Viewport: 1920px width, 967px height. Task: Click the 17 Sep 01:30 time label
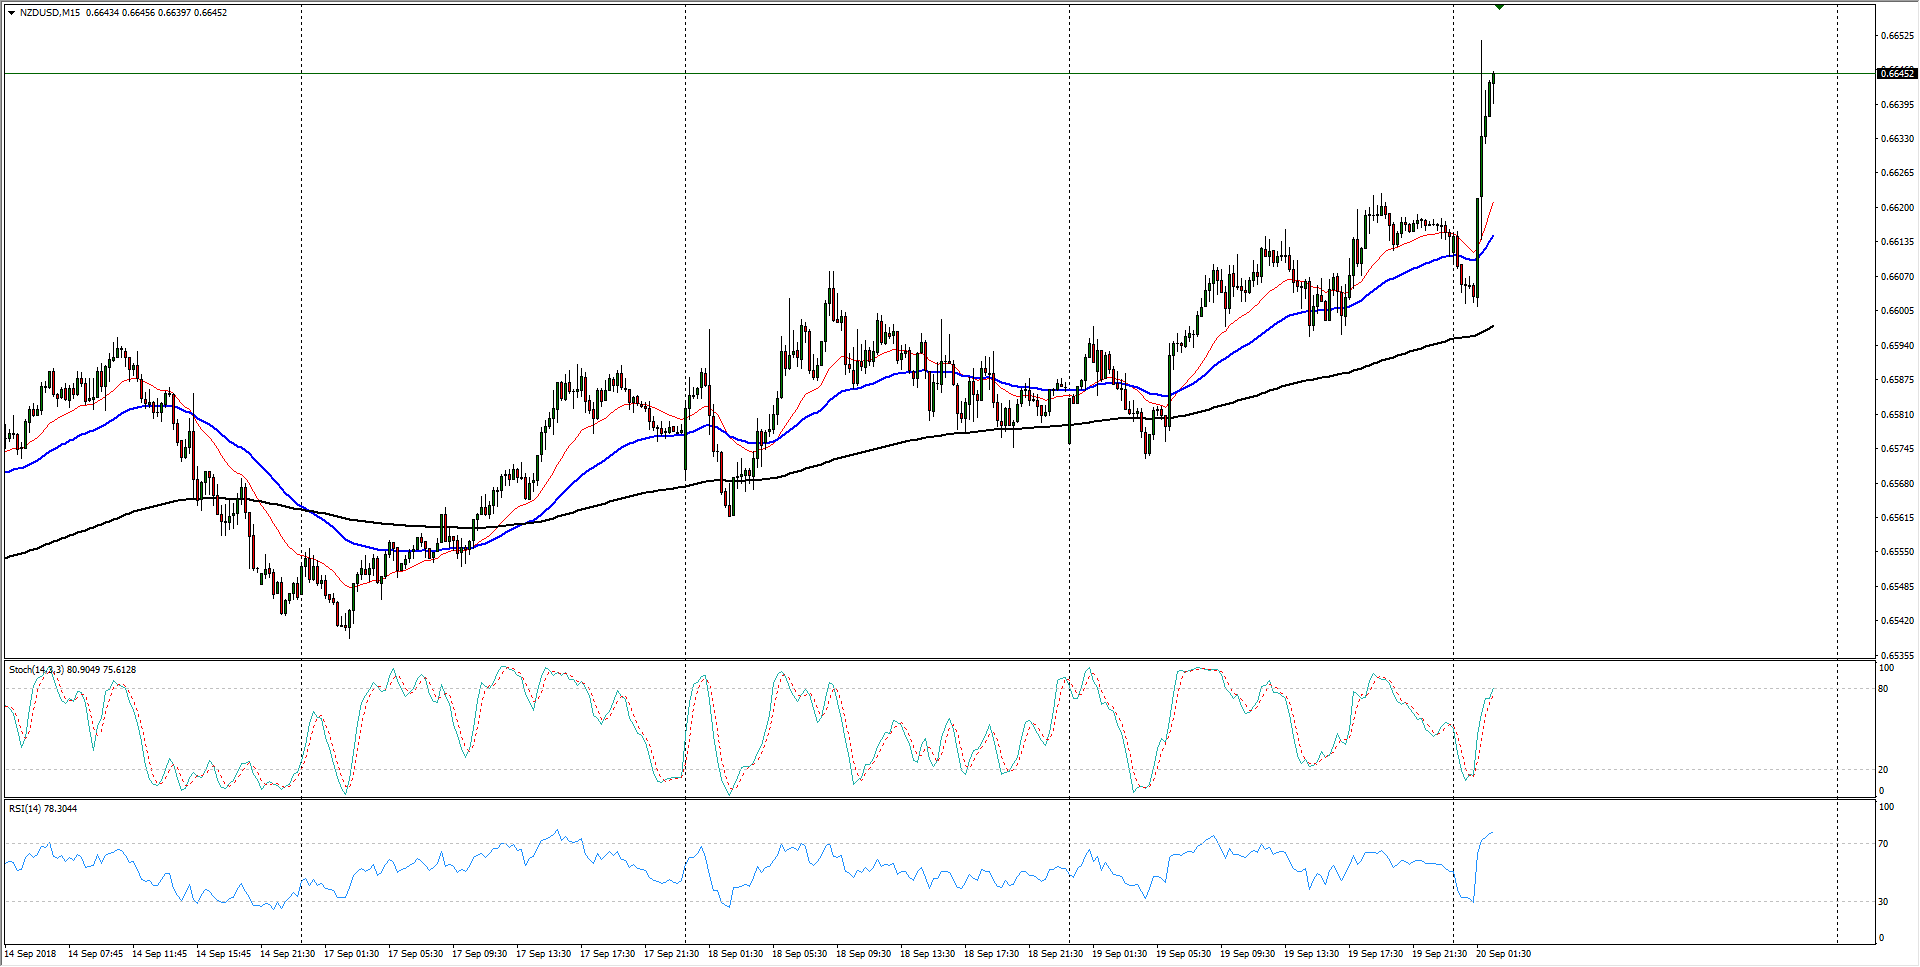coord(351,954)
